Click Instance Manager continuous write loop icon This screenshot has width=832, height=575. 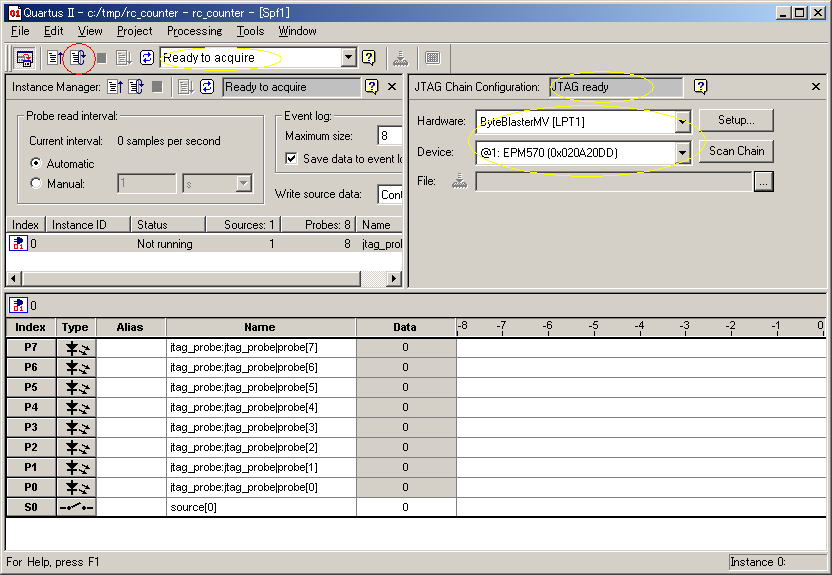point(207,86)
